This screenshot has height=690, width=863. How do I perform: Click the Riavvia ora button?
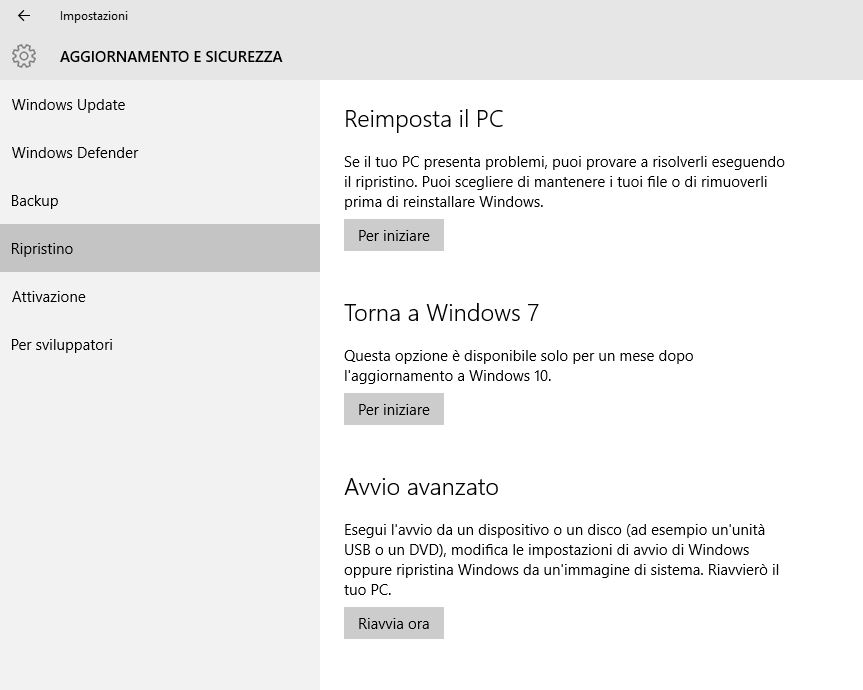point(394,623)
